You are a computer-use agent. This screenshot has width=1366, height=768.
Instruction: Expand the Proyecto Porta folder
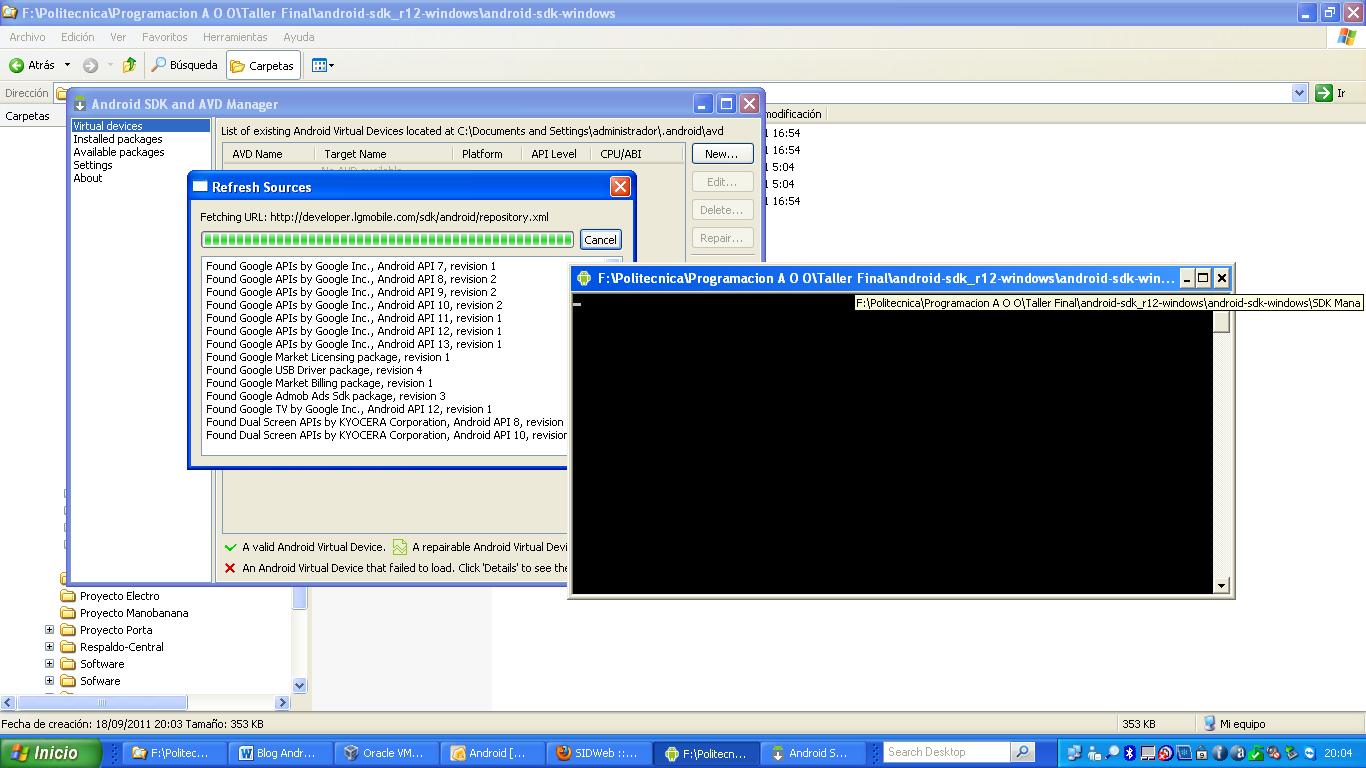click(x=49, y=630)
